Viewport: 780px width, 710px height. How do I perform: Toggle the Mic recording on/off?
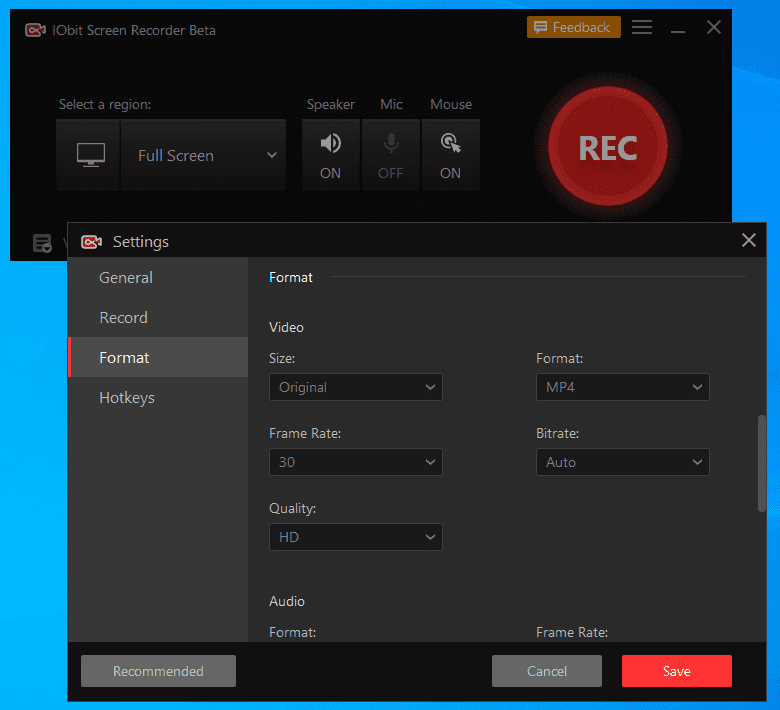pos(390,155)
